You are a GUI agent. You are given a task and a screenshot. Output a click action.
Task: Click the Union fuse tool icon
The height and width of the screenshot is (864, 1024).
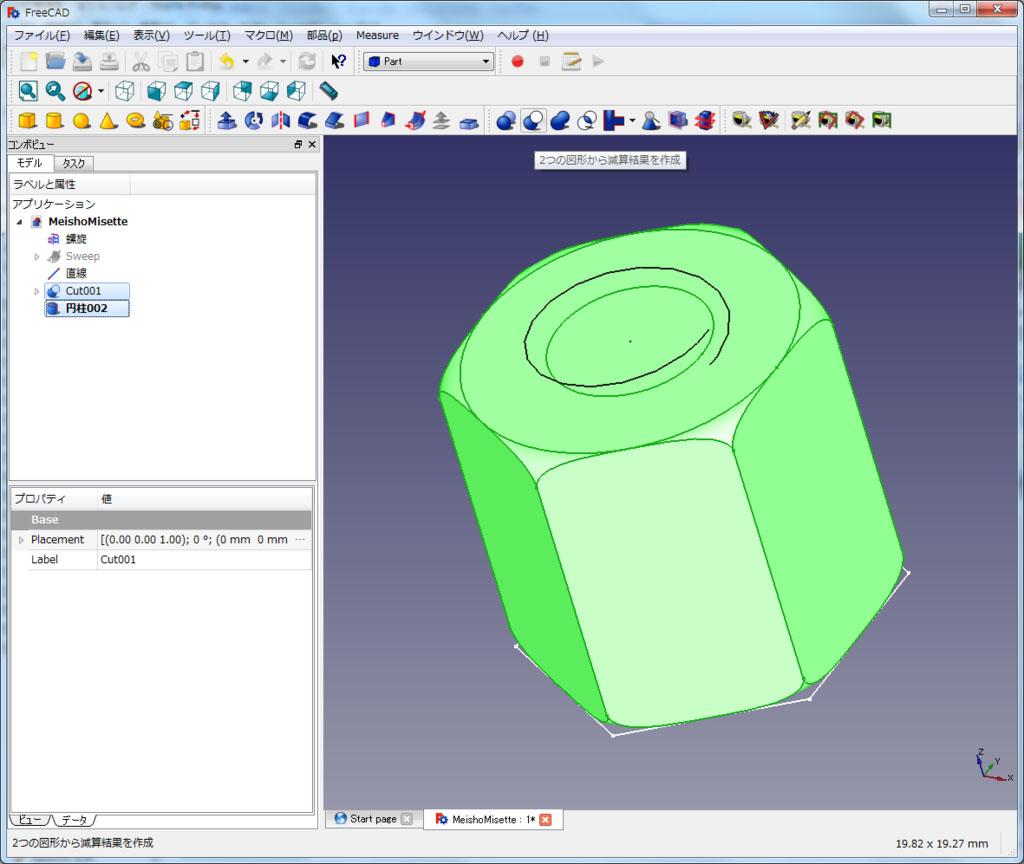point(560,120)
